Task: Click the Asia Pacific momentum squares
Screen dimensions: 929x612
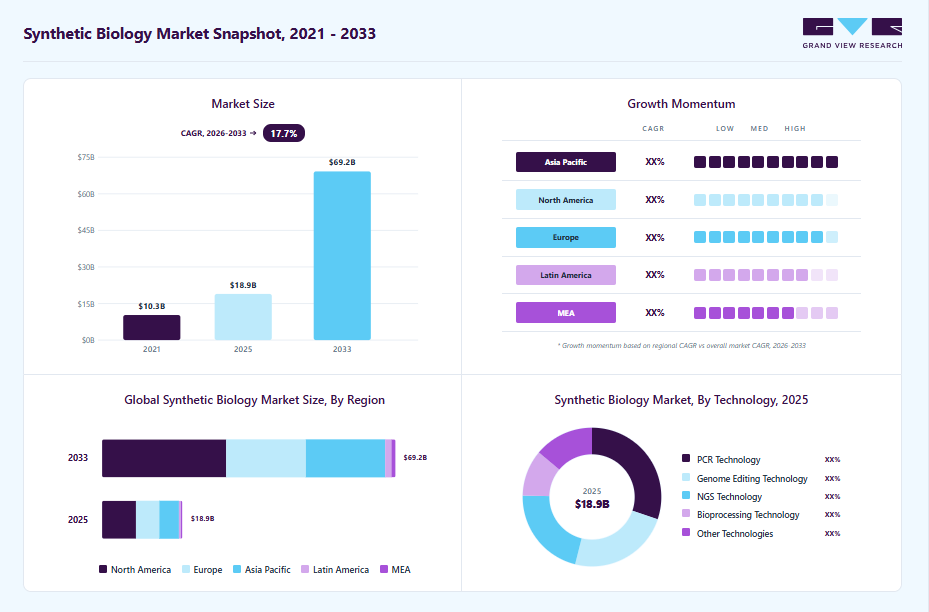Action: 766,162
